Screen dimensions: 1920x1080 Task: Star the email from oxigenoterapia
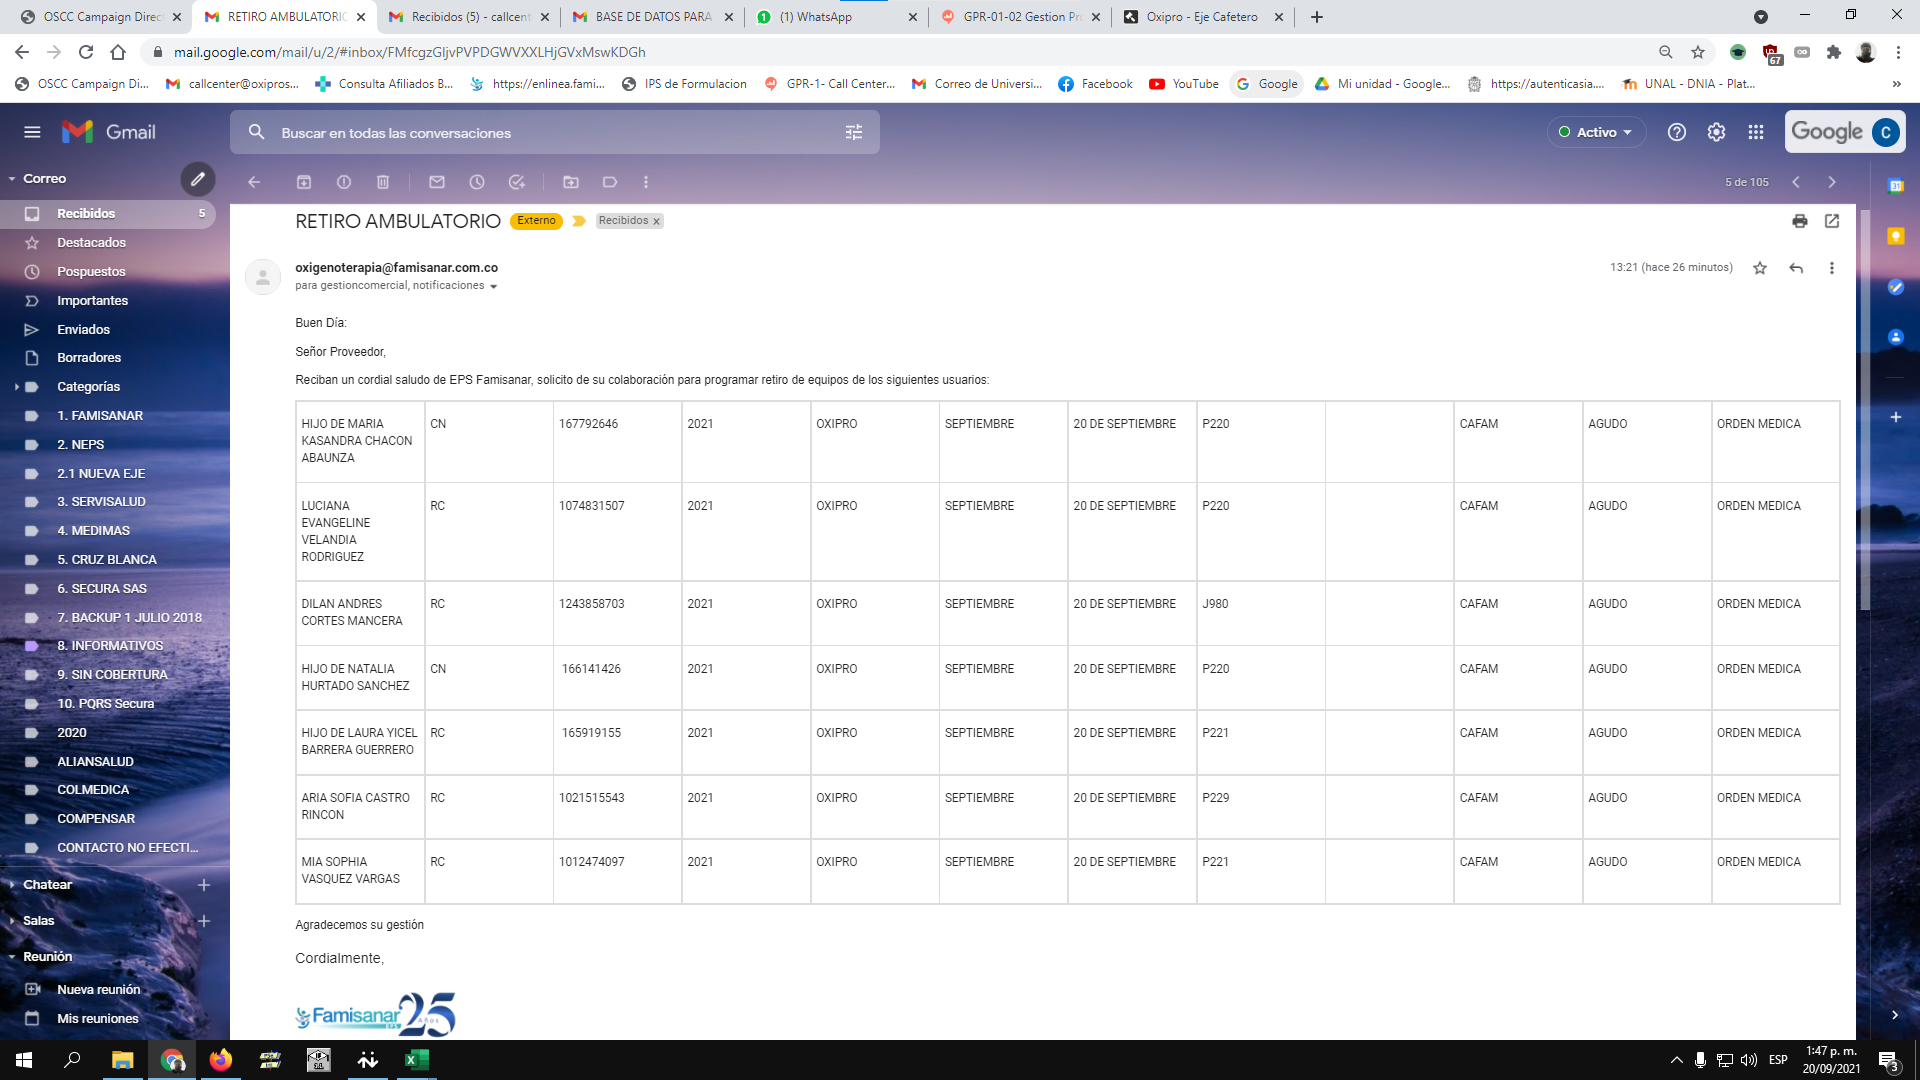[1760, 268]
